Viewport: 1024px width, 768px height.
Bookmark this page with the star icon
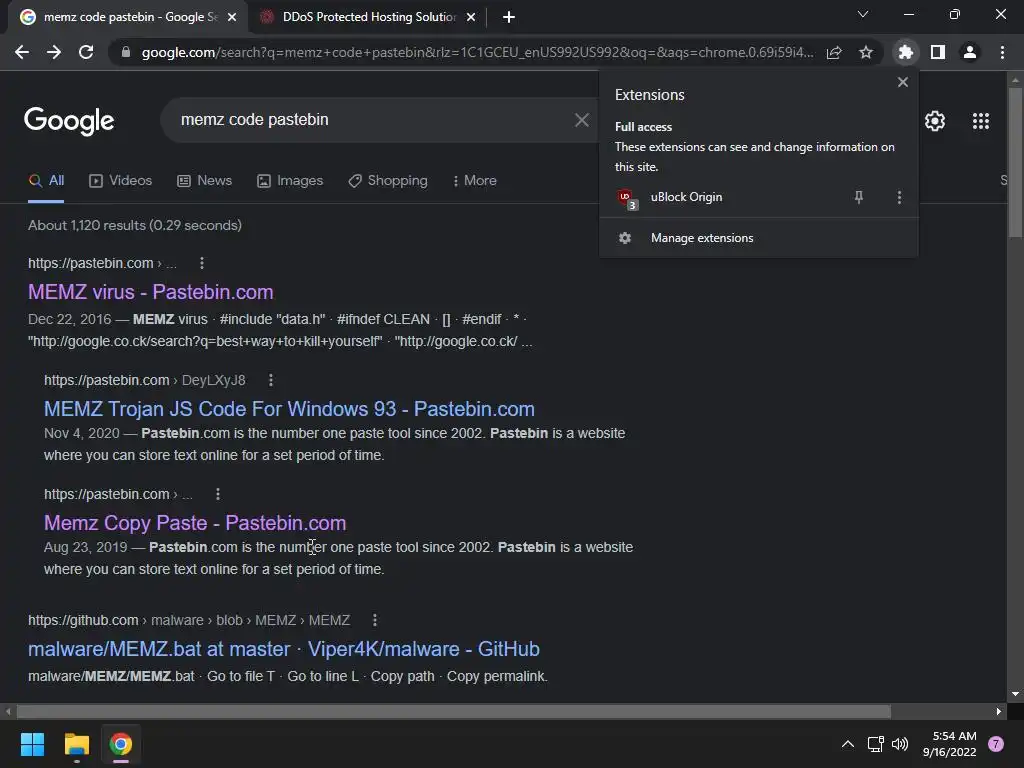[x=866, y=52]
